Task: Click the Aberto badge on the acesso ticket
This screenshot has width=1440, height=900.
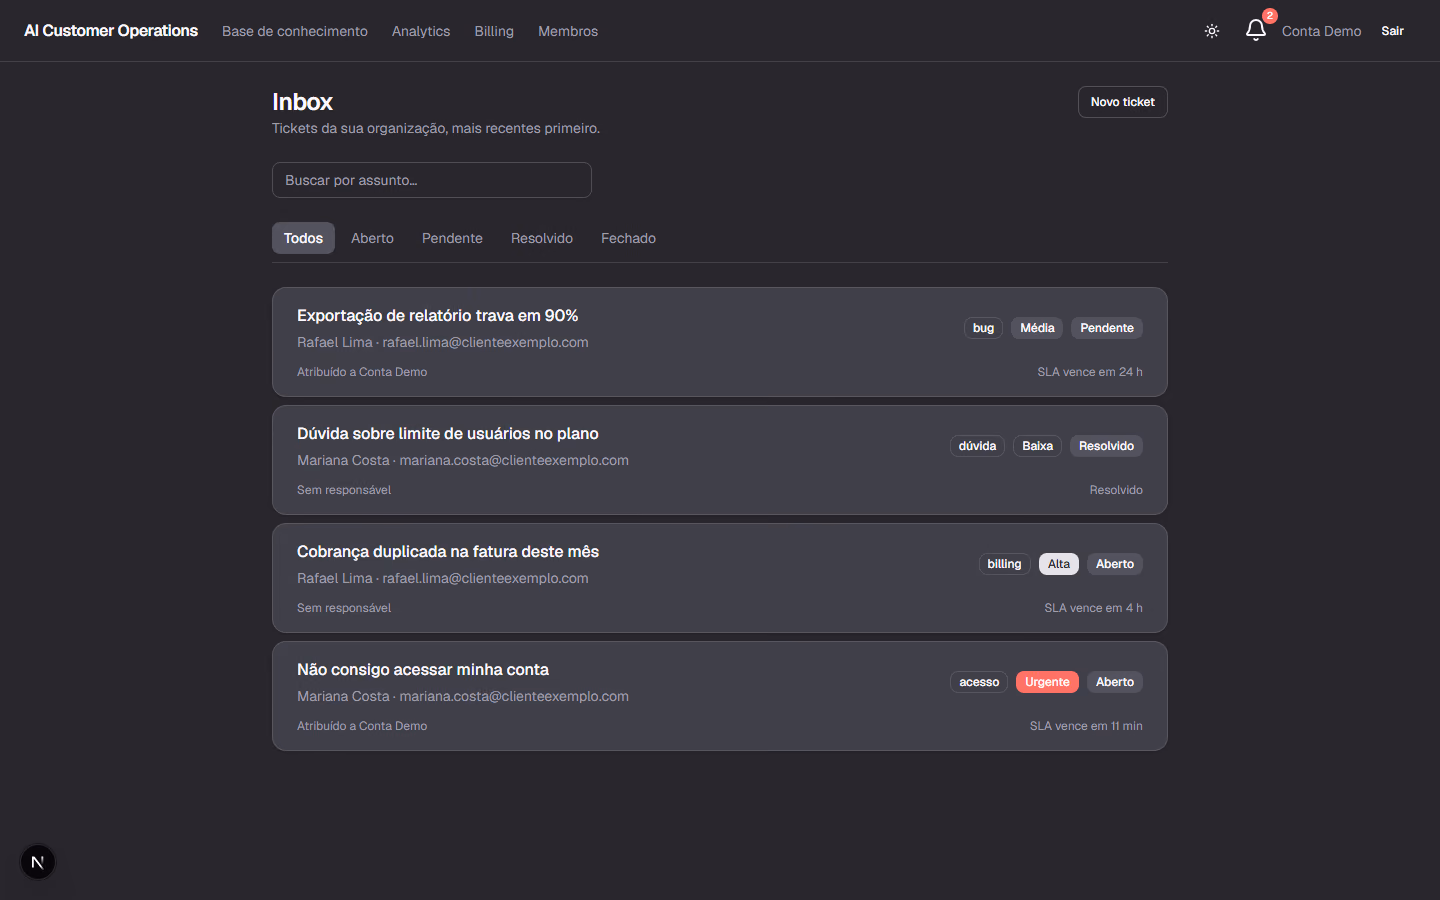Action: point(1115,682)
